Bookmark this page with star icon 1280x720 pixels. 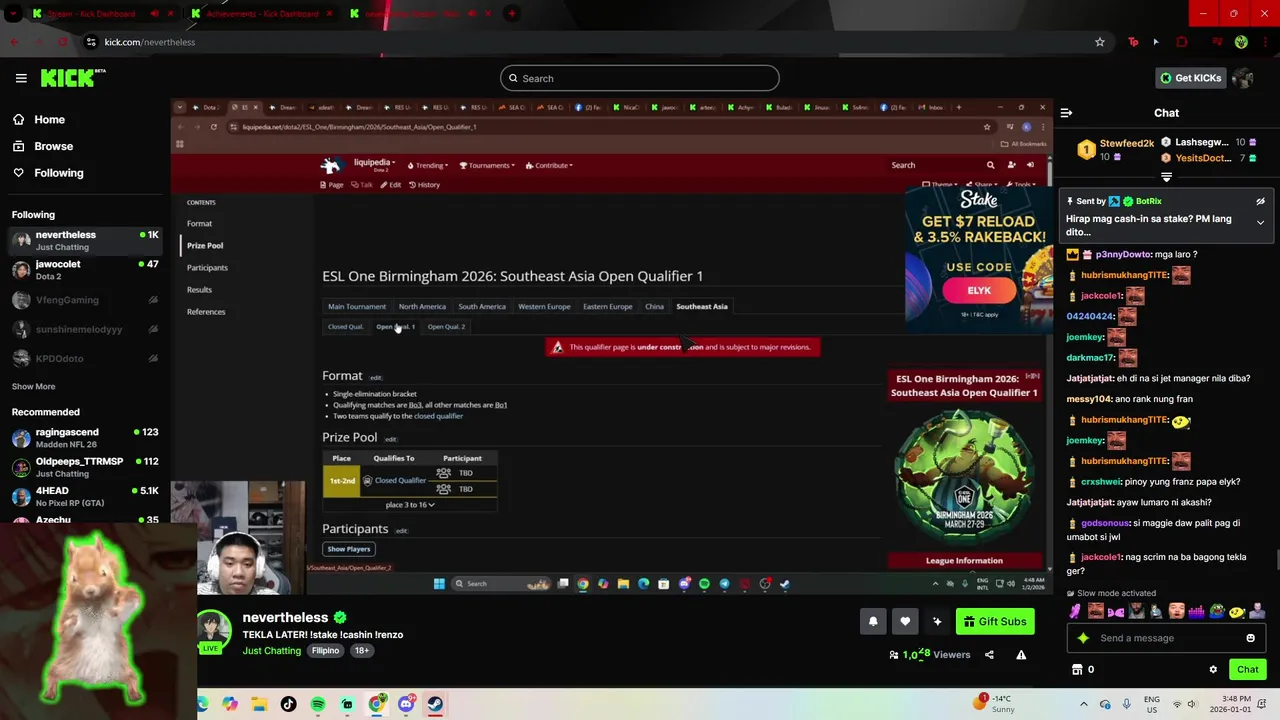(1100, 42)
